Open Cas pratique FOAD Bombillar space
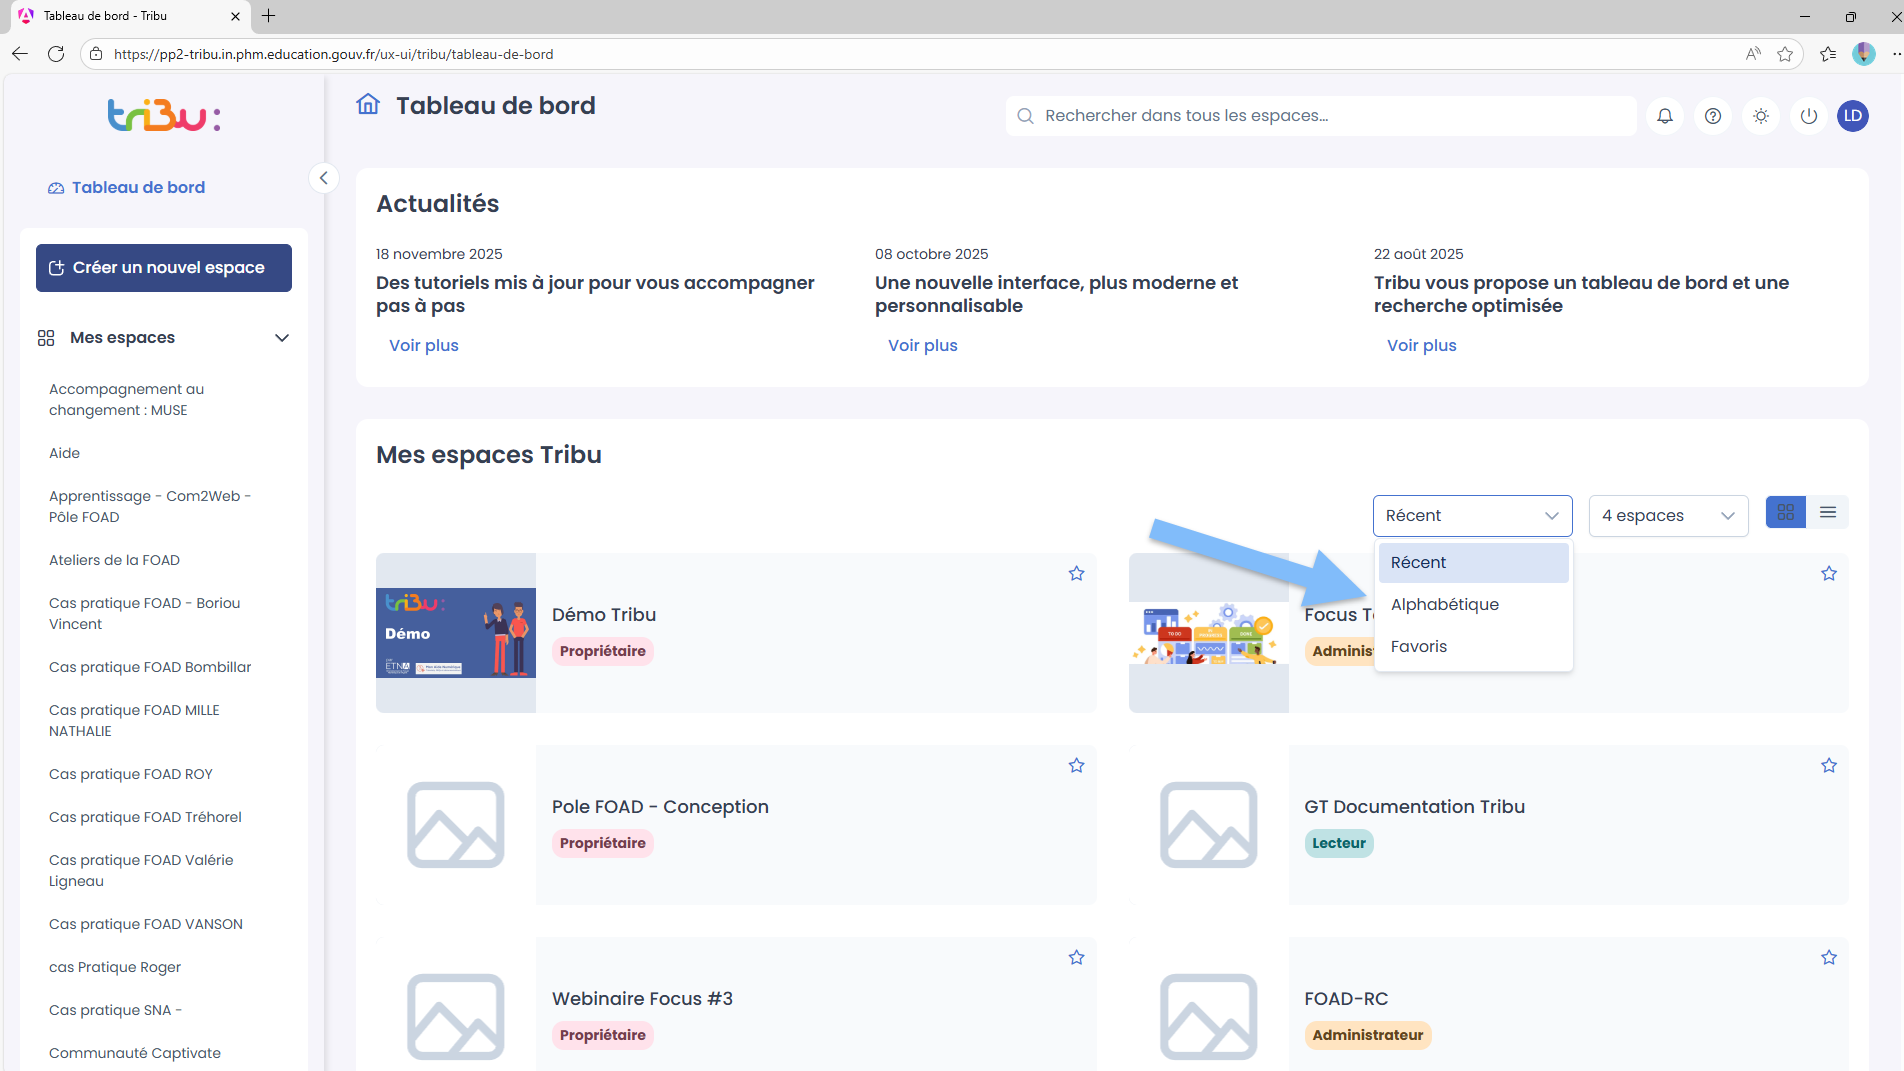Image resolution: width=1904 pixels, height=1071 pixels. [x=150, y=667]
